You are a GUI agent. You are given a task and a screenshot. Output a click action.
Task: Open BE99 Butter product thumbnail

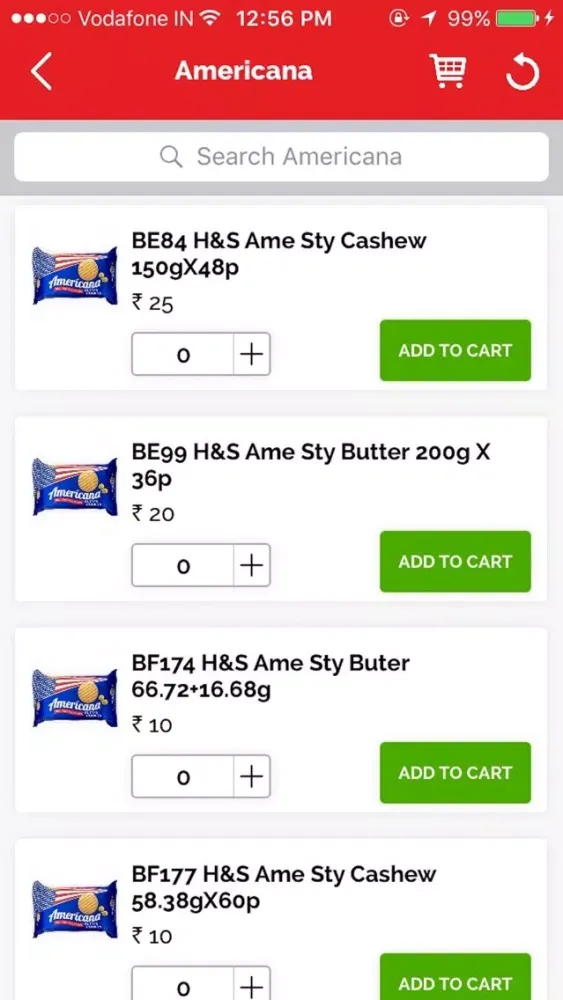[x=75, y=487]
